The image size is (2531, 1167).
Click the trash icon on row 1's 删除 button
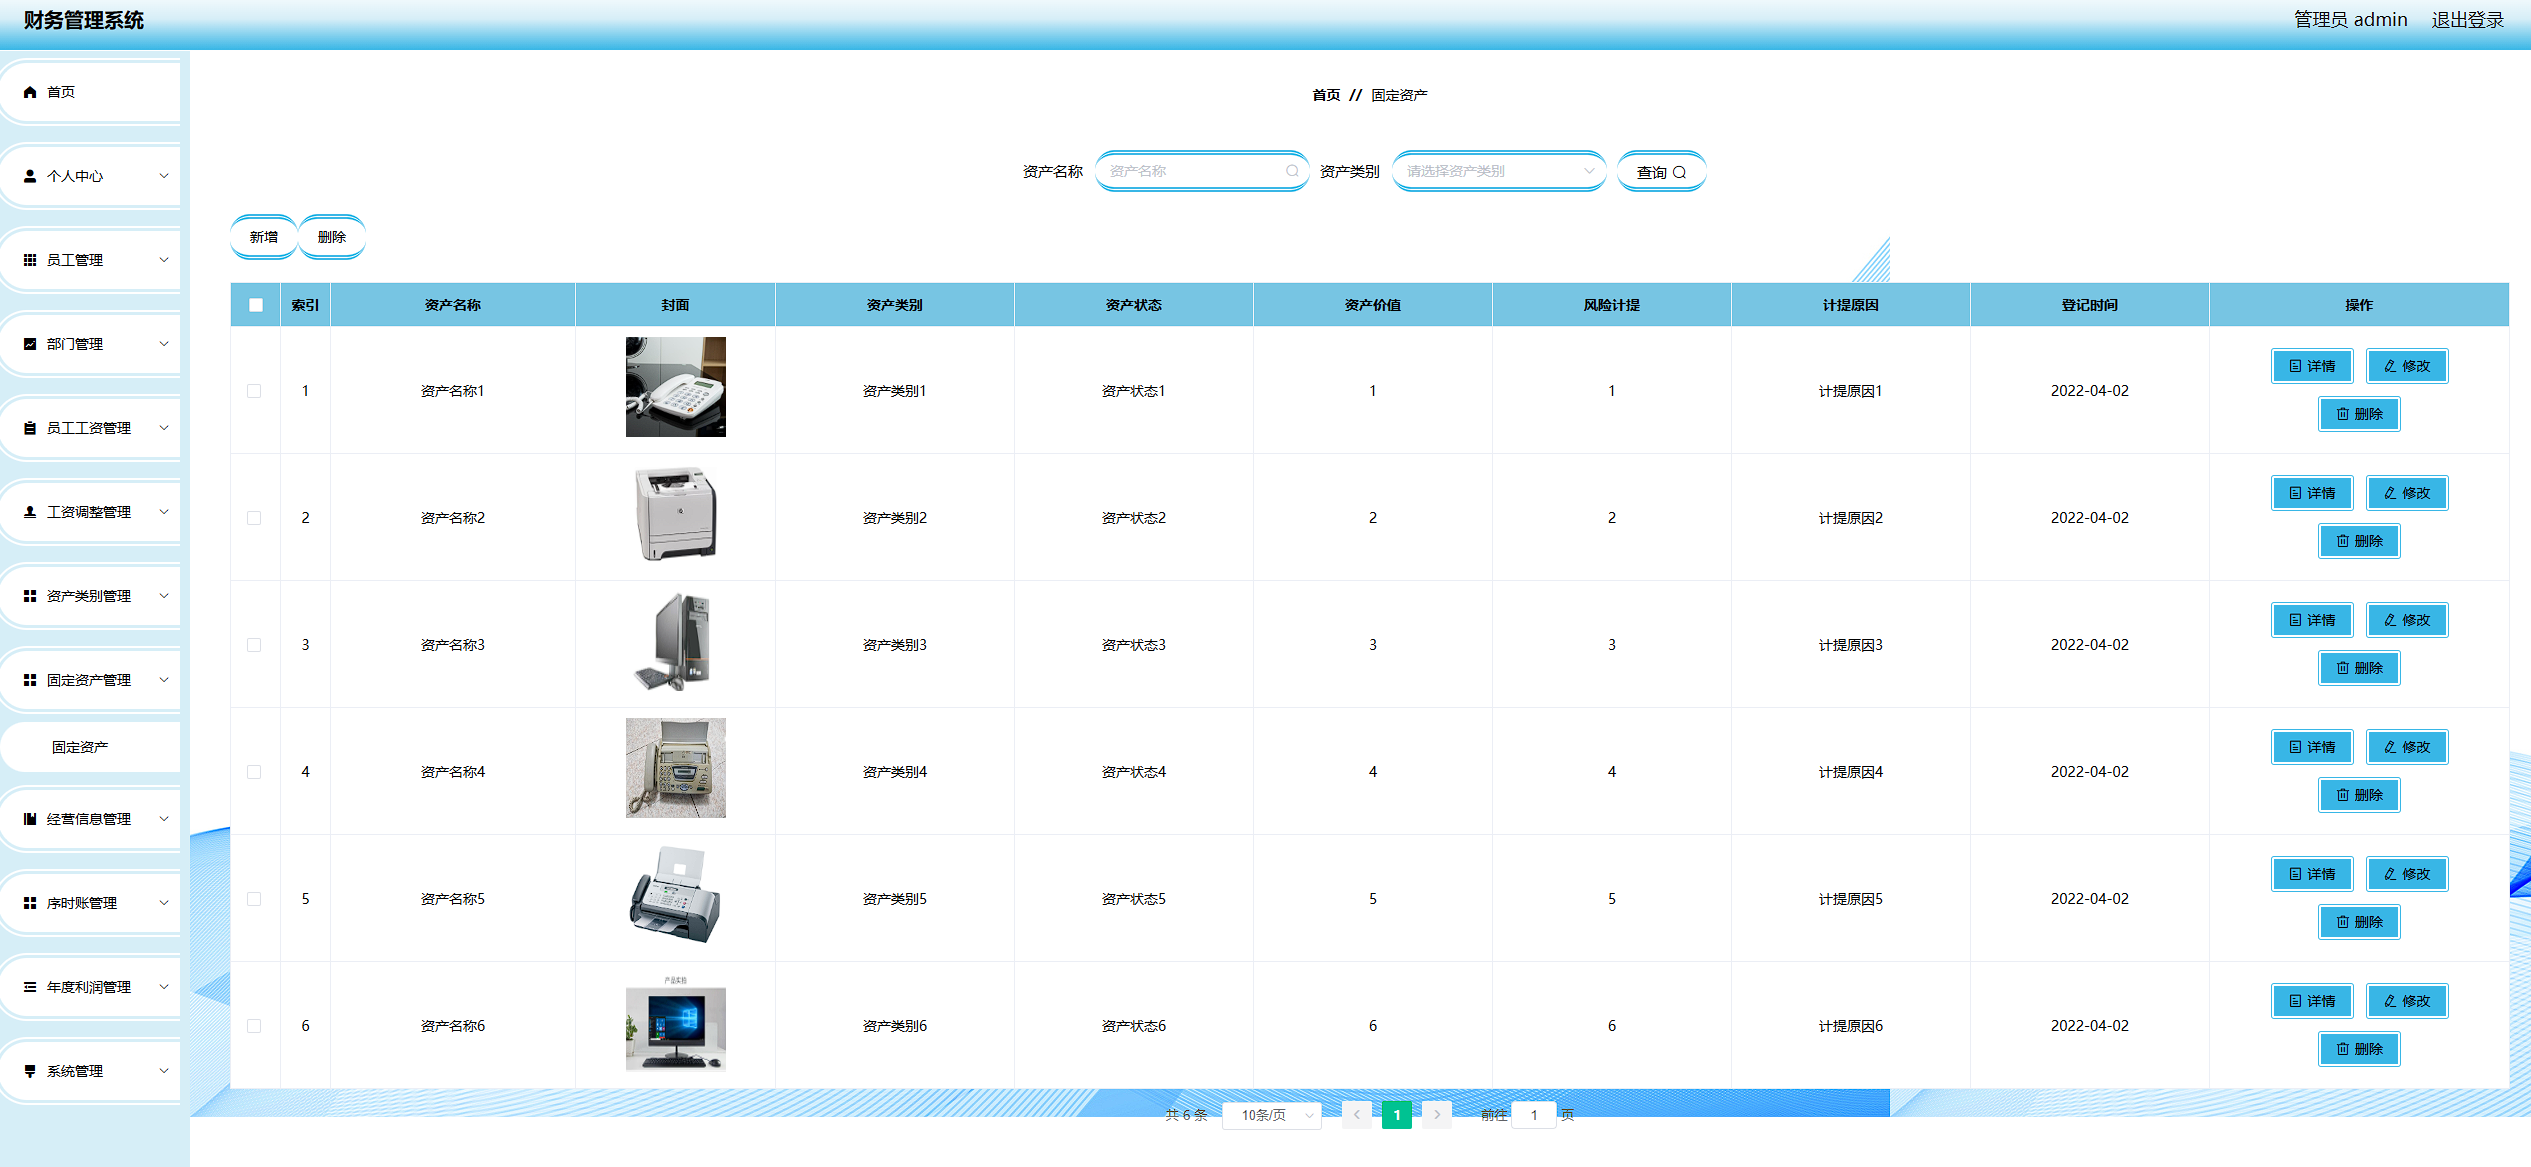click(x=2342, y=414)
